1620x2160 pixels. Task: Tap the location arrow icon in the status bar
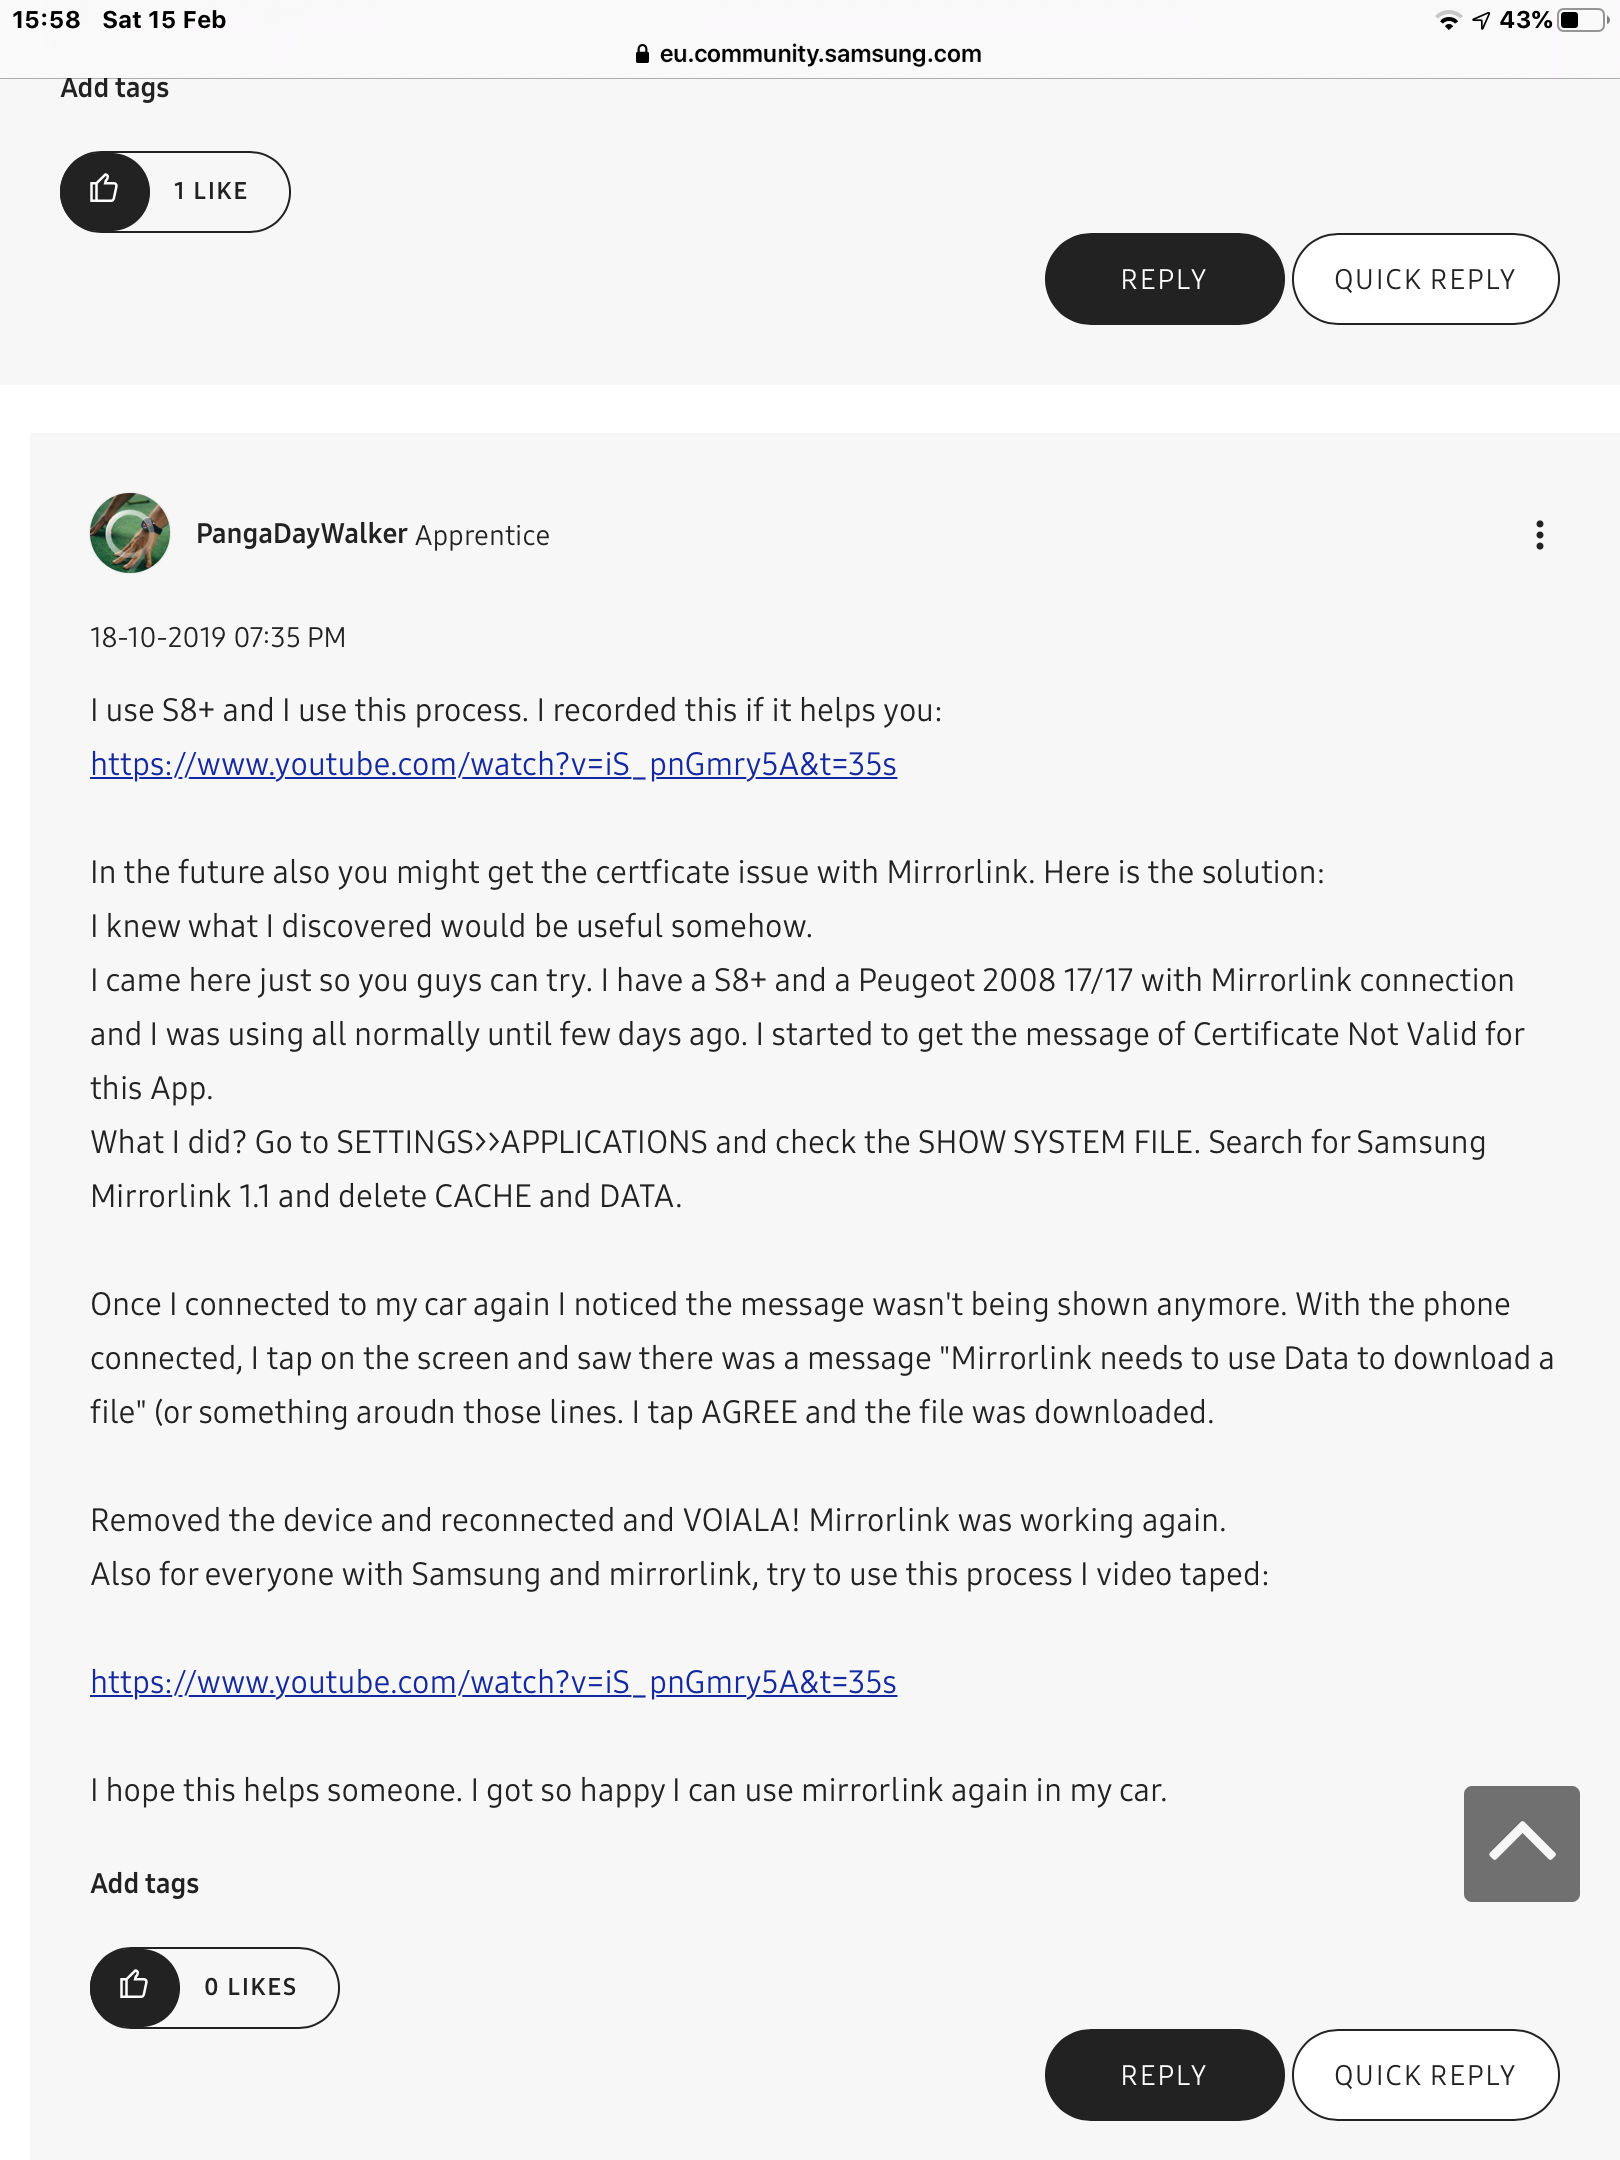tap(1481, 21)
